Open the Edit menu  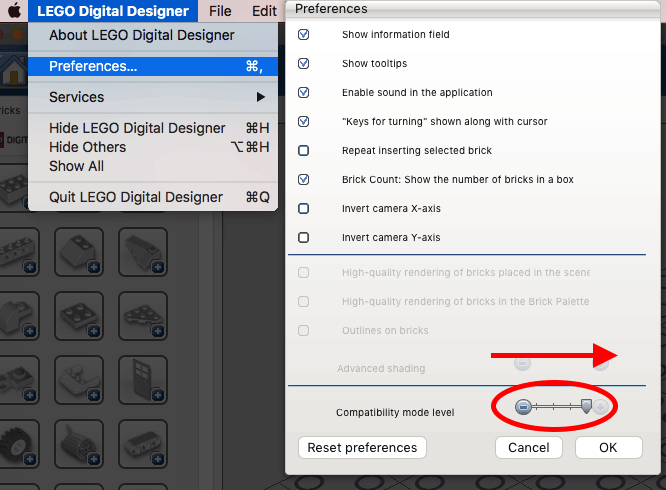(x=264, y=11)
